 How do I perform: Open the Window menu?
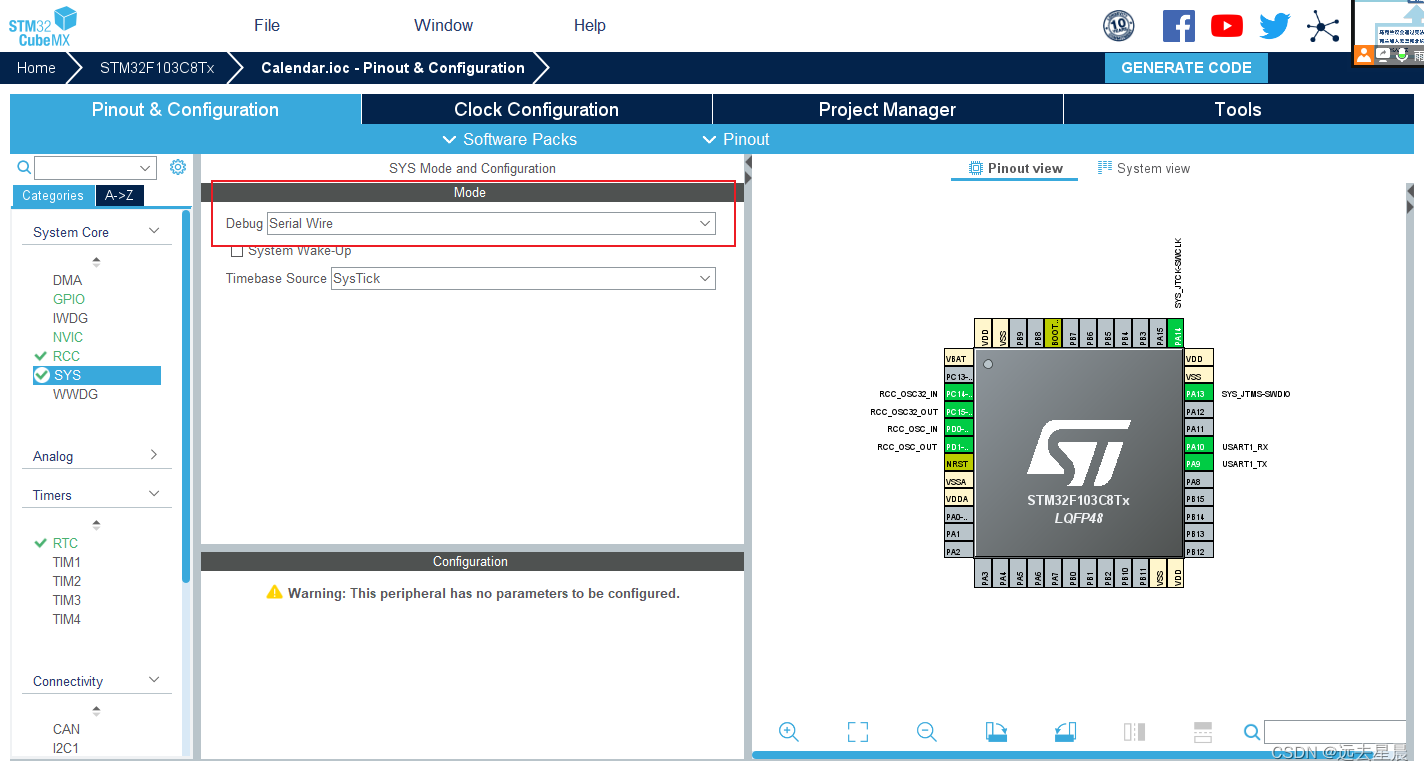point(443,25)
